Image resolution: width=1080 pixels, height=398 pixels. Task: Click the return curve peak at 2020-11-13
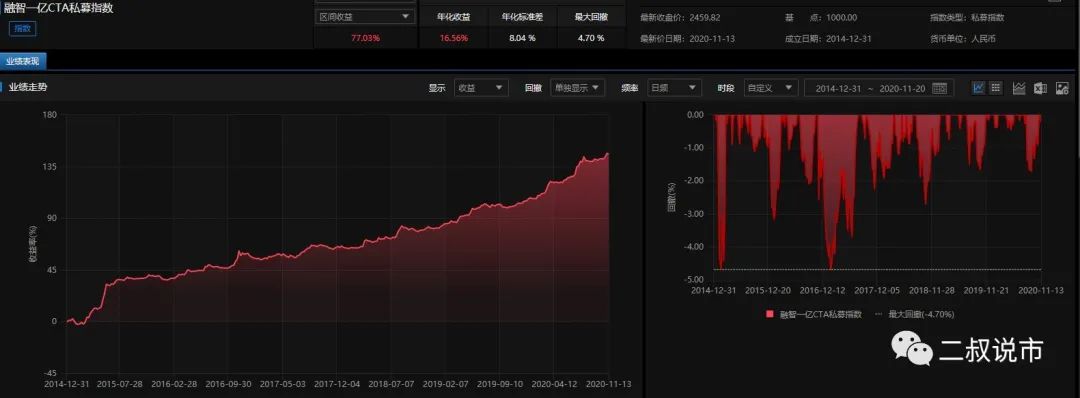click(x=607, y=154)
